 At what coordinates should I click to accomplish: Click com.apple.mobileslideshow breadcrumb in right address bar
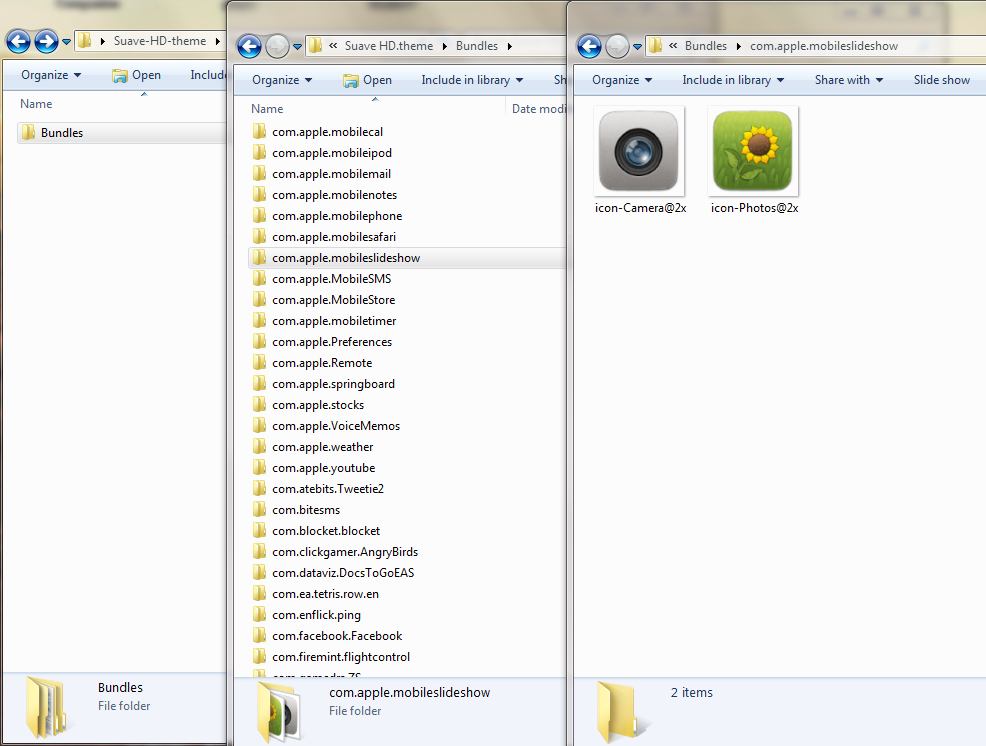tap(824, 46)
